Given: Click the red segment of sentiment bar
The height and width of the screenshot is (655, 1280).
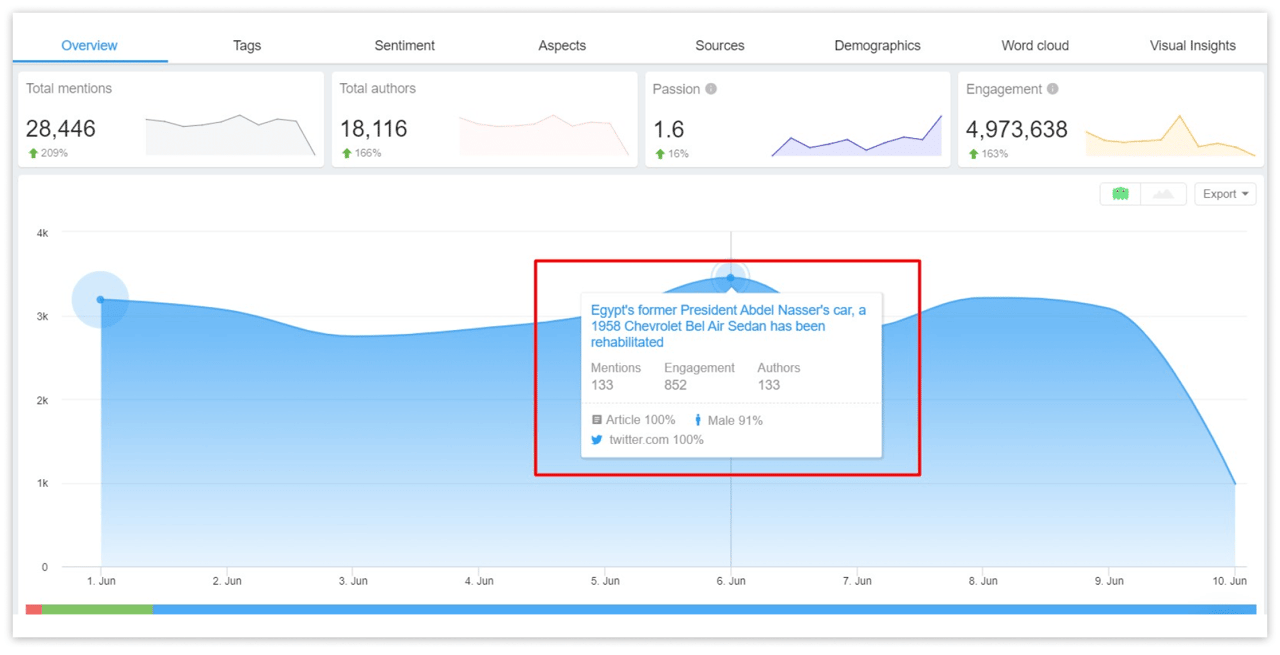Looking at the screenshot, I should [33, 609].
